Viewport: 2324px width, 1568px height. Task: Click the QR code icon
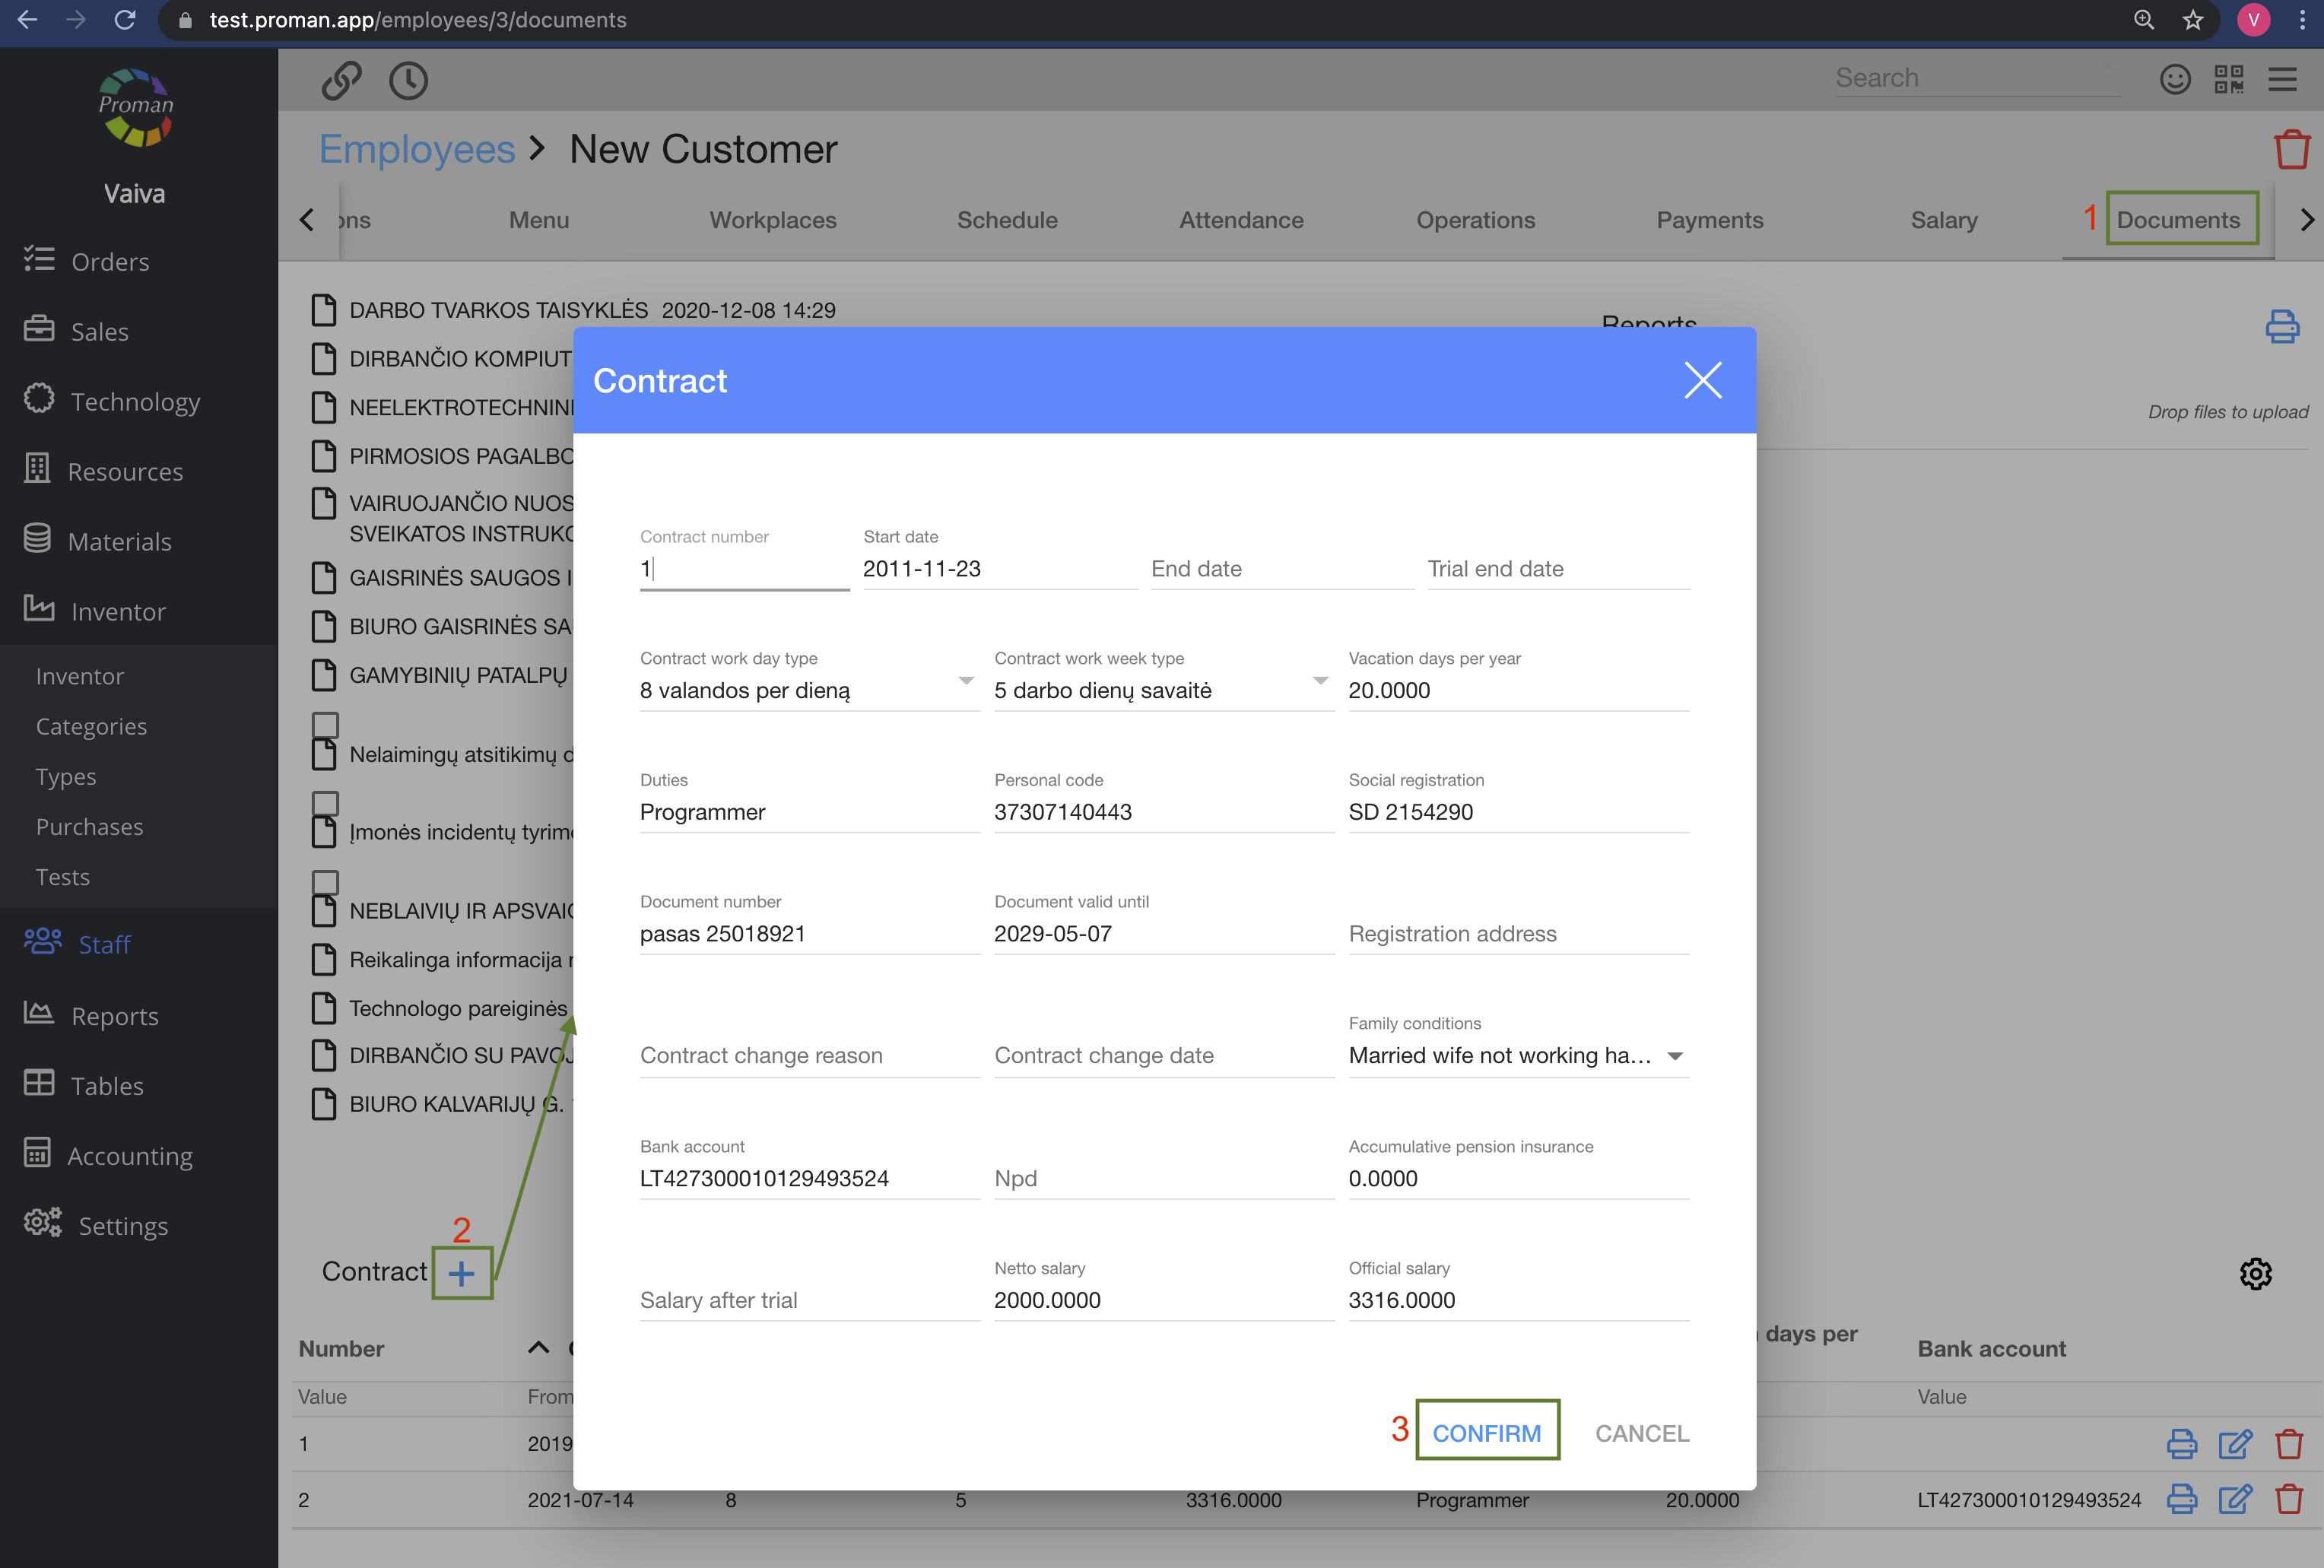pos(2228,79)
